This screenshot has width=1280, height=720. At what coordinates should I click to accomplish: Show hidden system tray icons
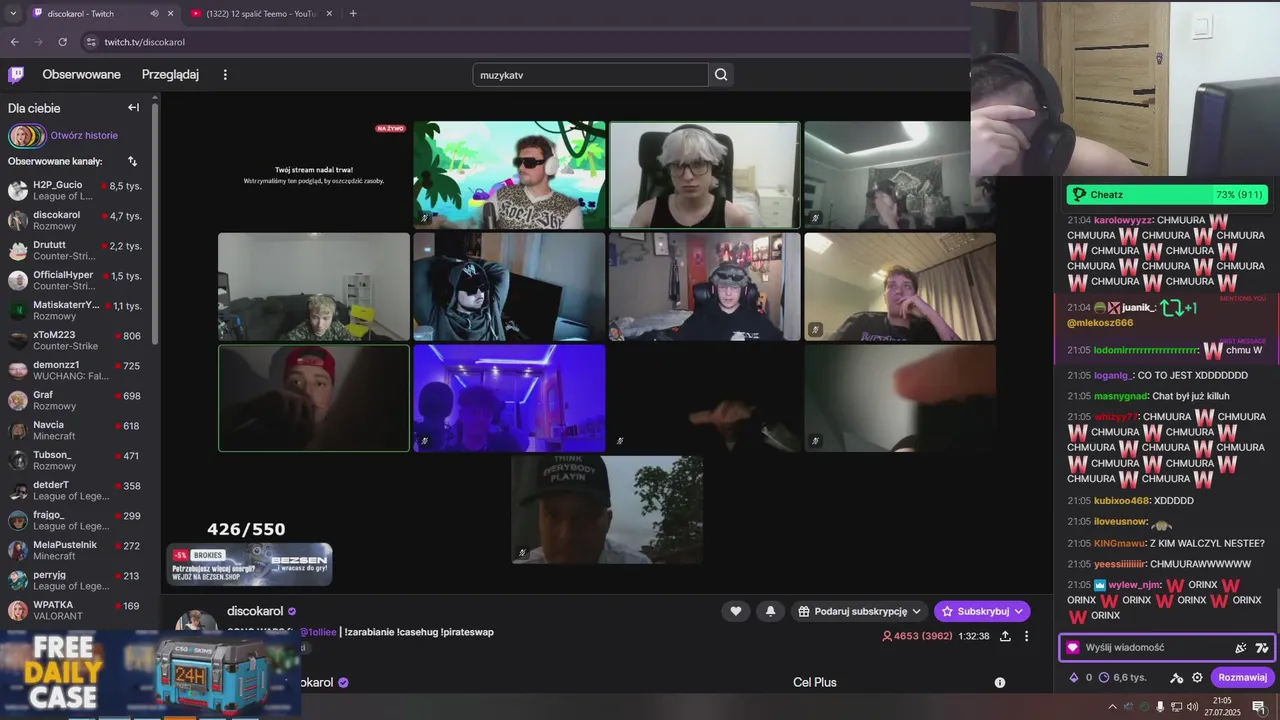[x=1112, y=707]
